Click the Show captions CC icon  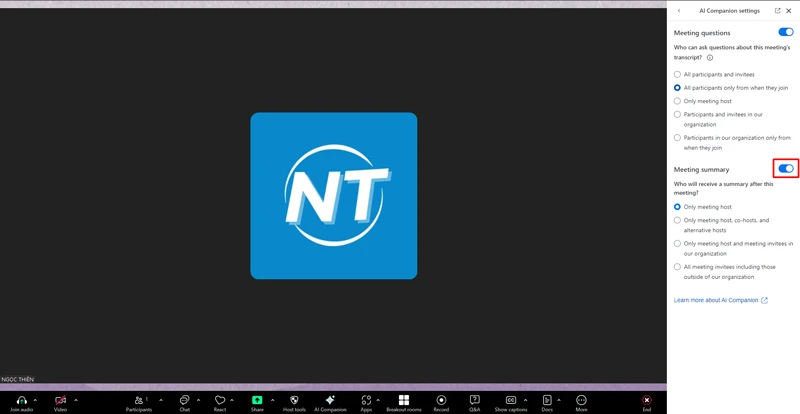click(510, 400)
